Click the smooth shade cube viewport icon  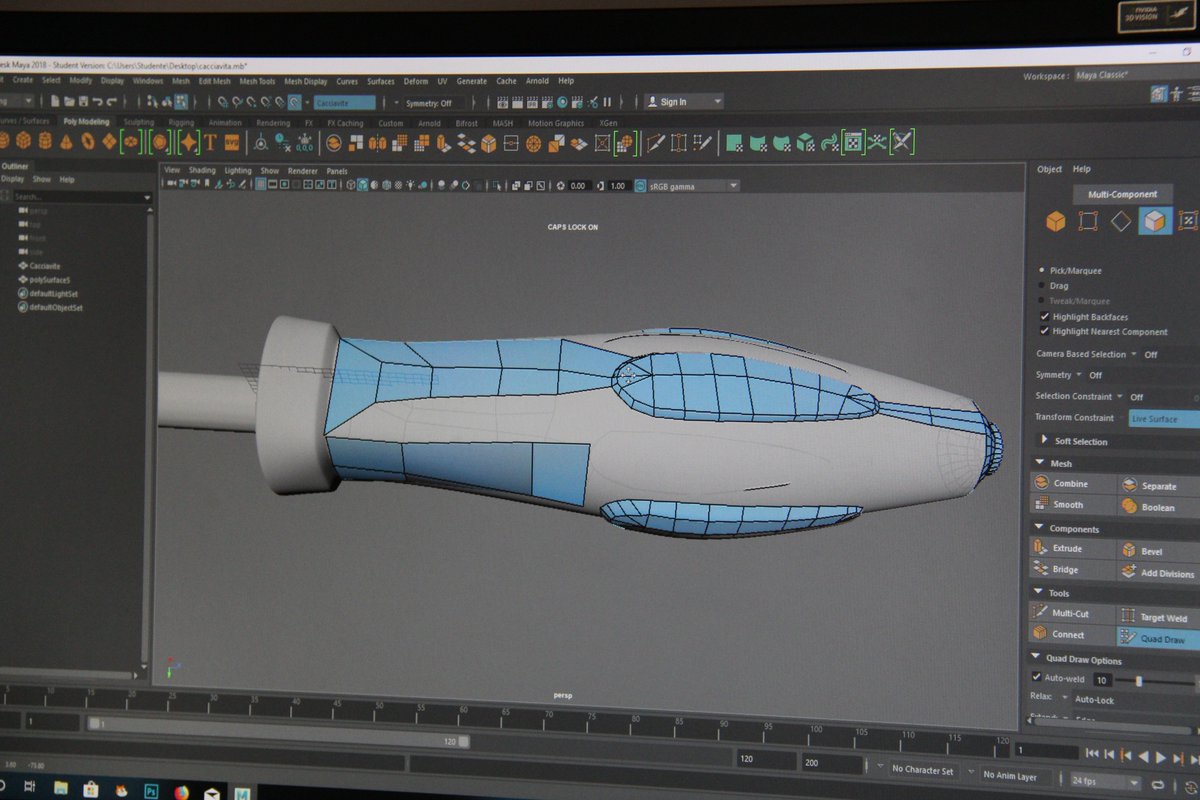point(362,185)
